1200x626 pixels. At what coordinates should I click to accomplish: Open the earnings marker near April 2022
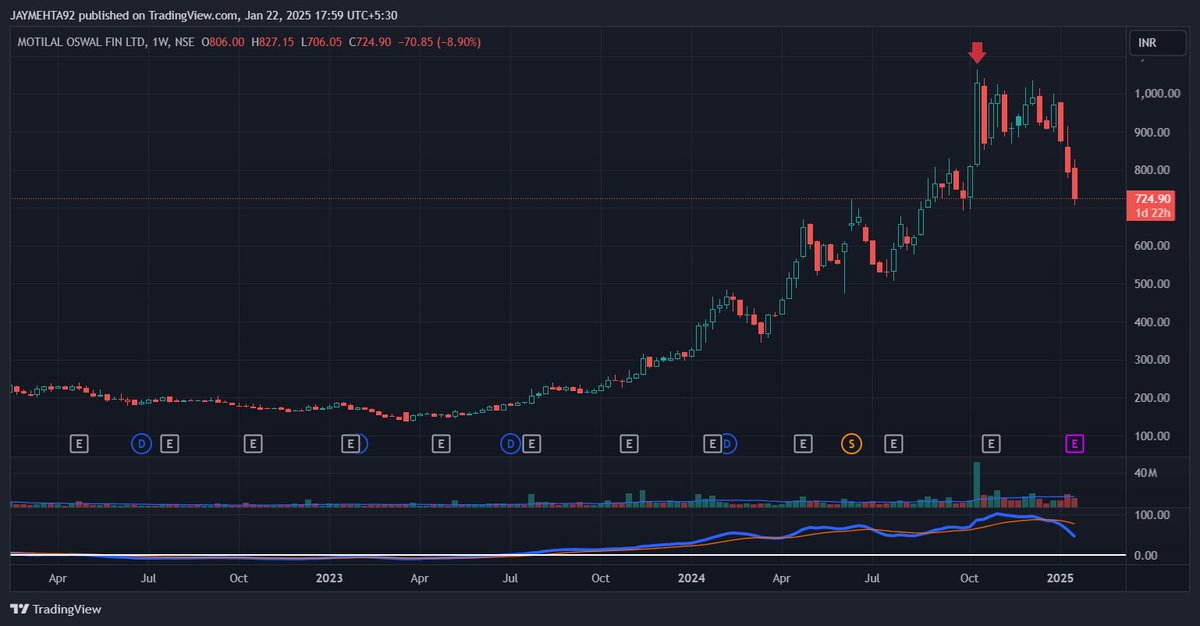[x=81, y=443]
